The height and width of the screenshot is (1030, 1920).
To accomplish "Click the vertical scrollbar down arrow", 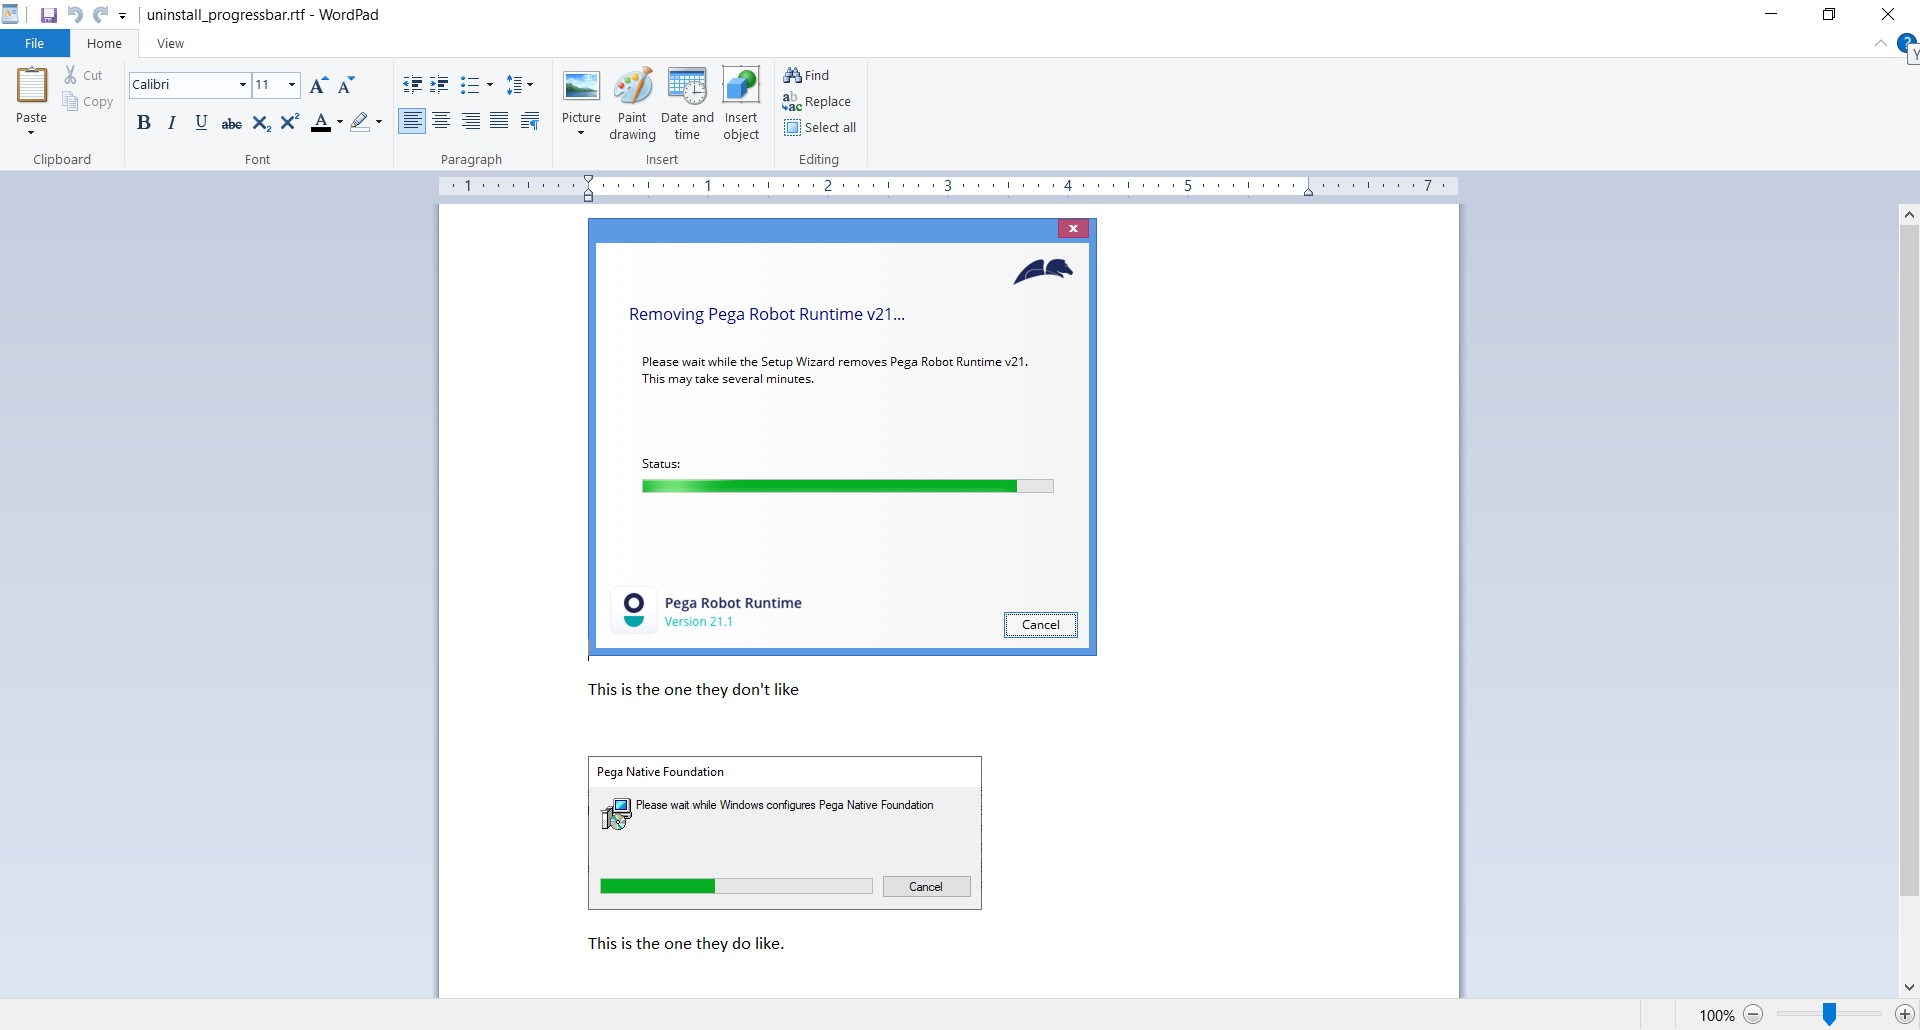I will (1909, 988).
